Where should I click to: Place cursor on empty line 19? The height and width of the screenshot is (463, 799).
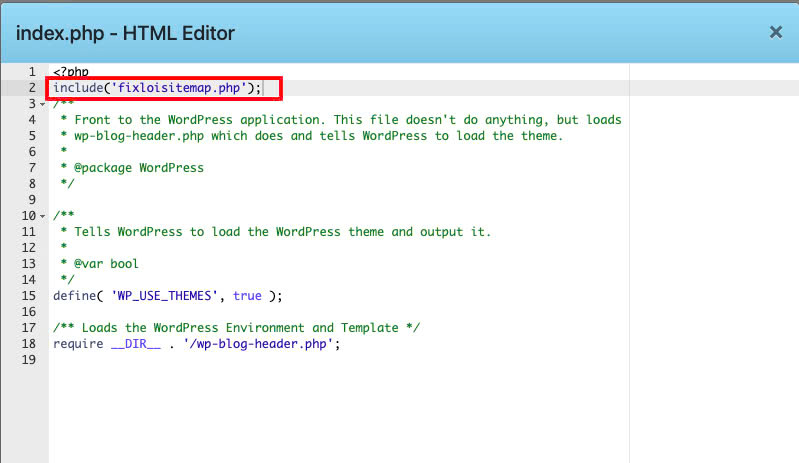[200, 360]
